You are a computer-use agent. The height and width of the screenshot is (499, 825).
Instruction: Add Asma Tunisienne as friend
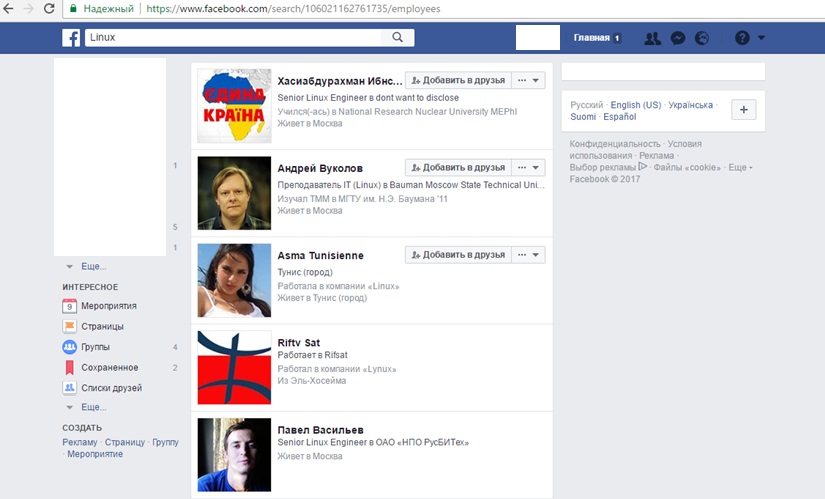(458, 255)
